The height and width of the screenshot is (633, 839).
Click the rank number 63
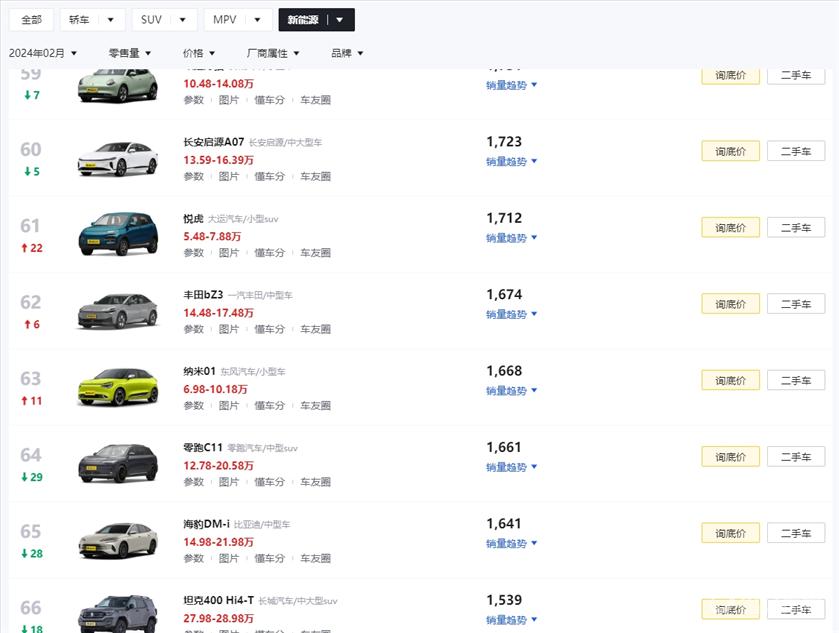coord(30,378)
